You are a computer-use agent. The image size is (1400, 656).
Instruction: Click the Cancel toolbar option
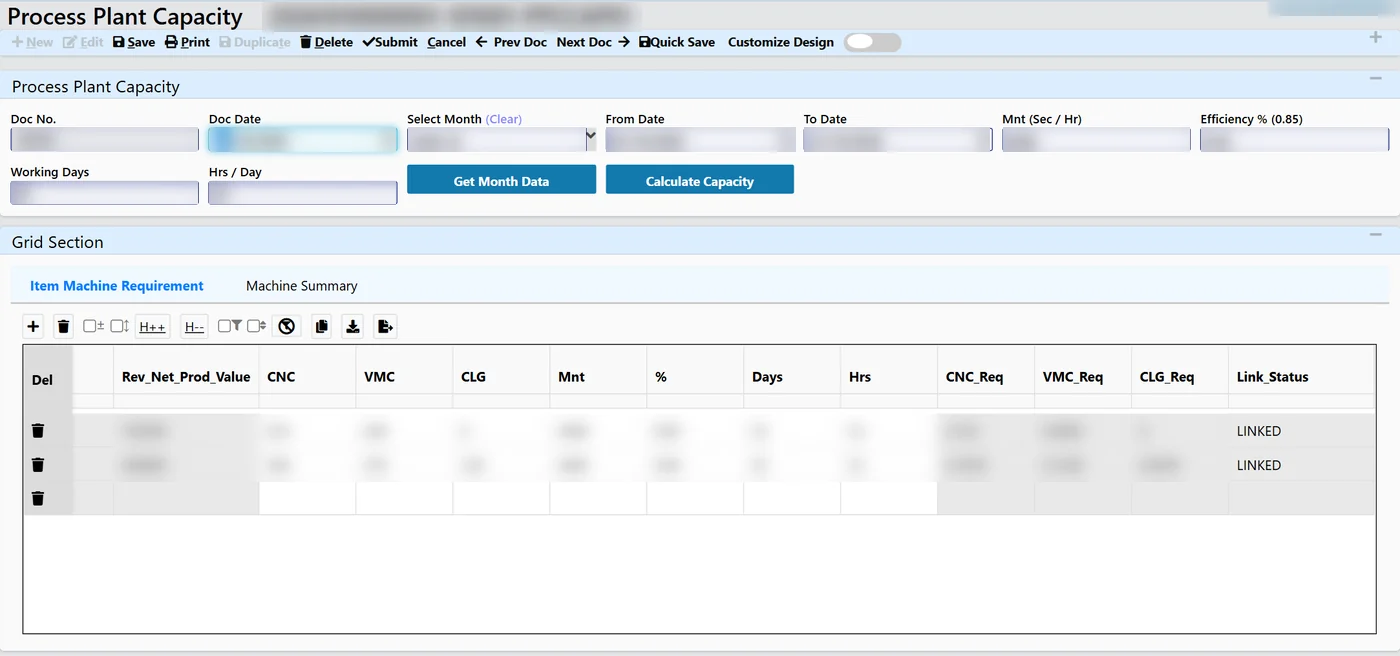446,42
